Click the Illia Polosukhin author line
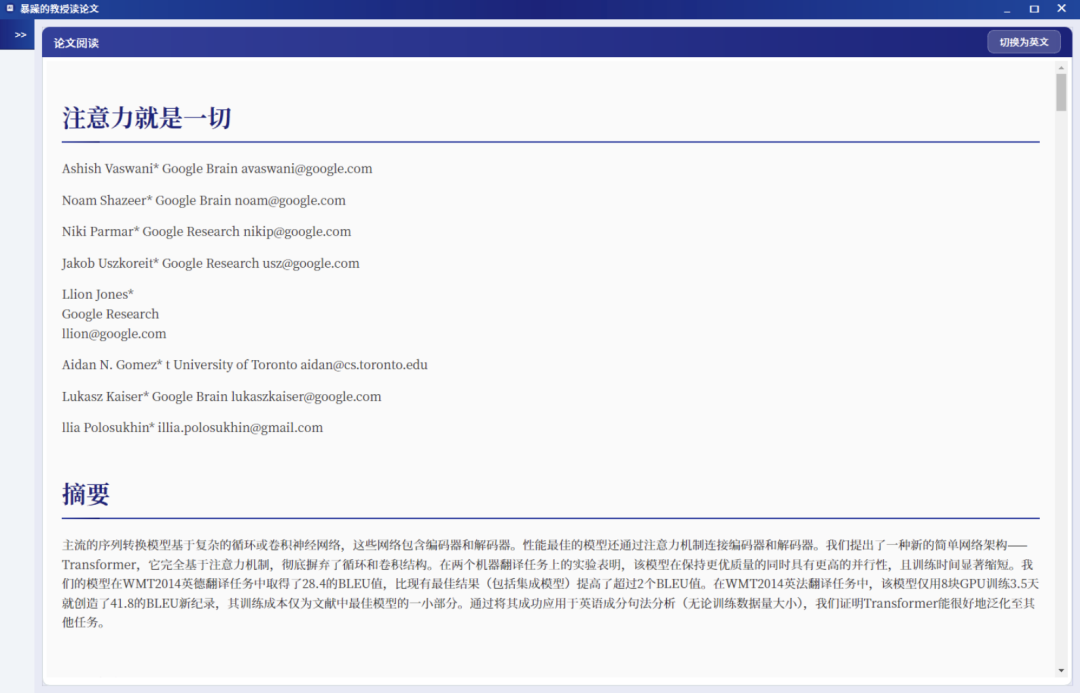The width and height of the screenshot is (1080, 693). click(192, 428)
